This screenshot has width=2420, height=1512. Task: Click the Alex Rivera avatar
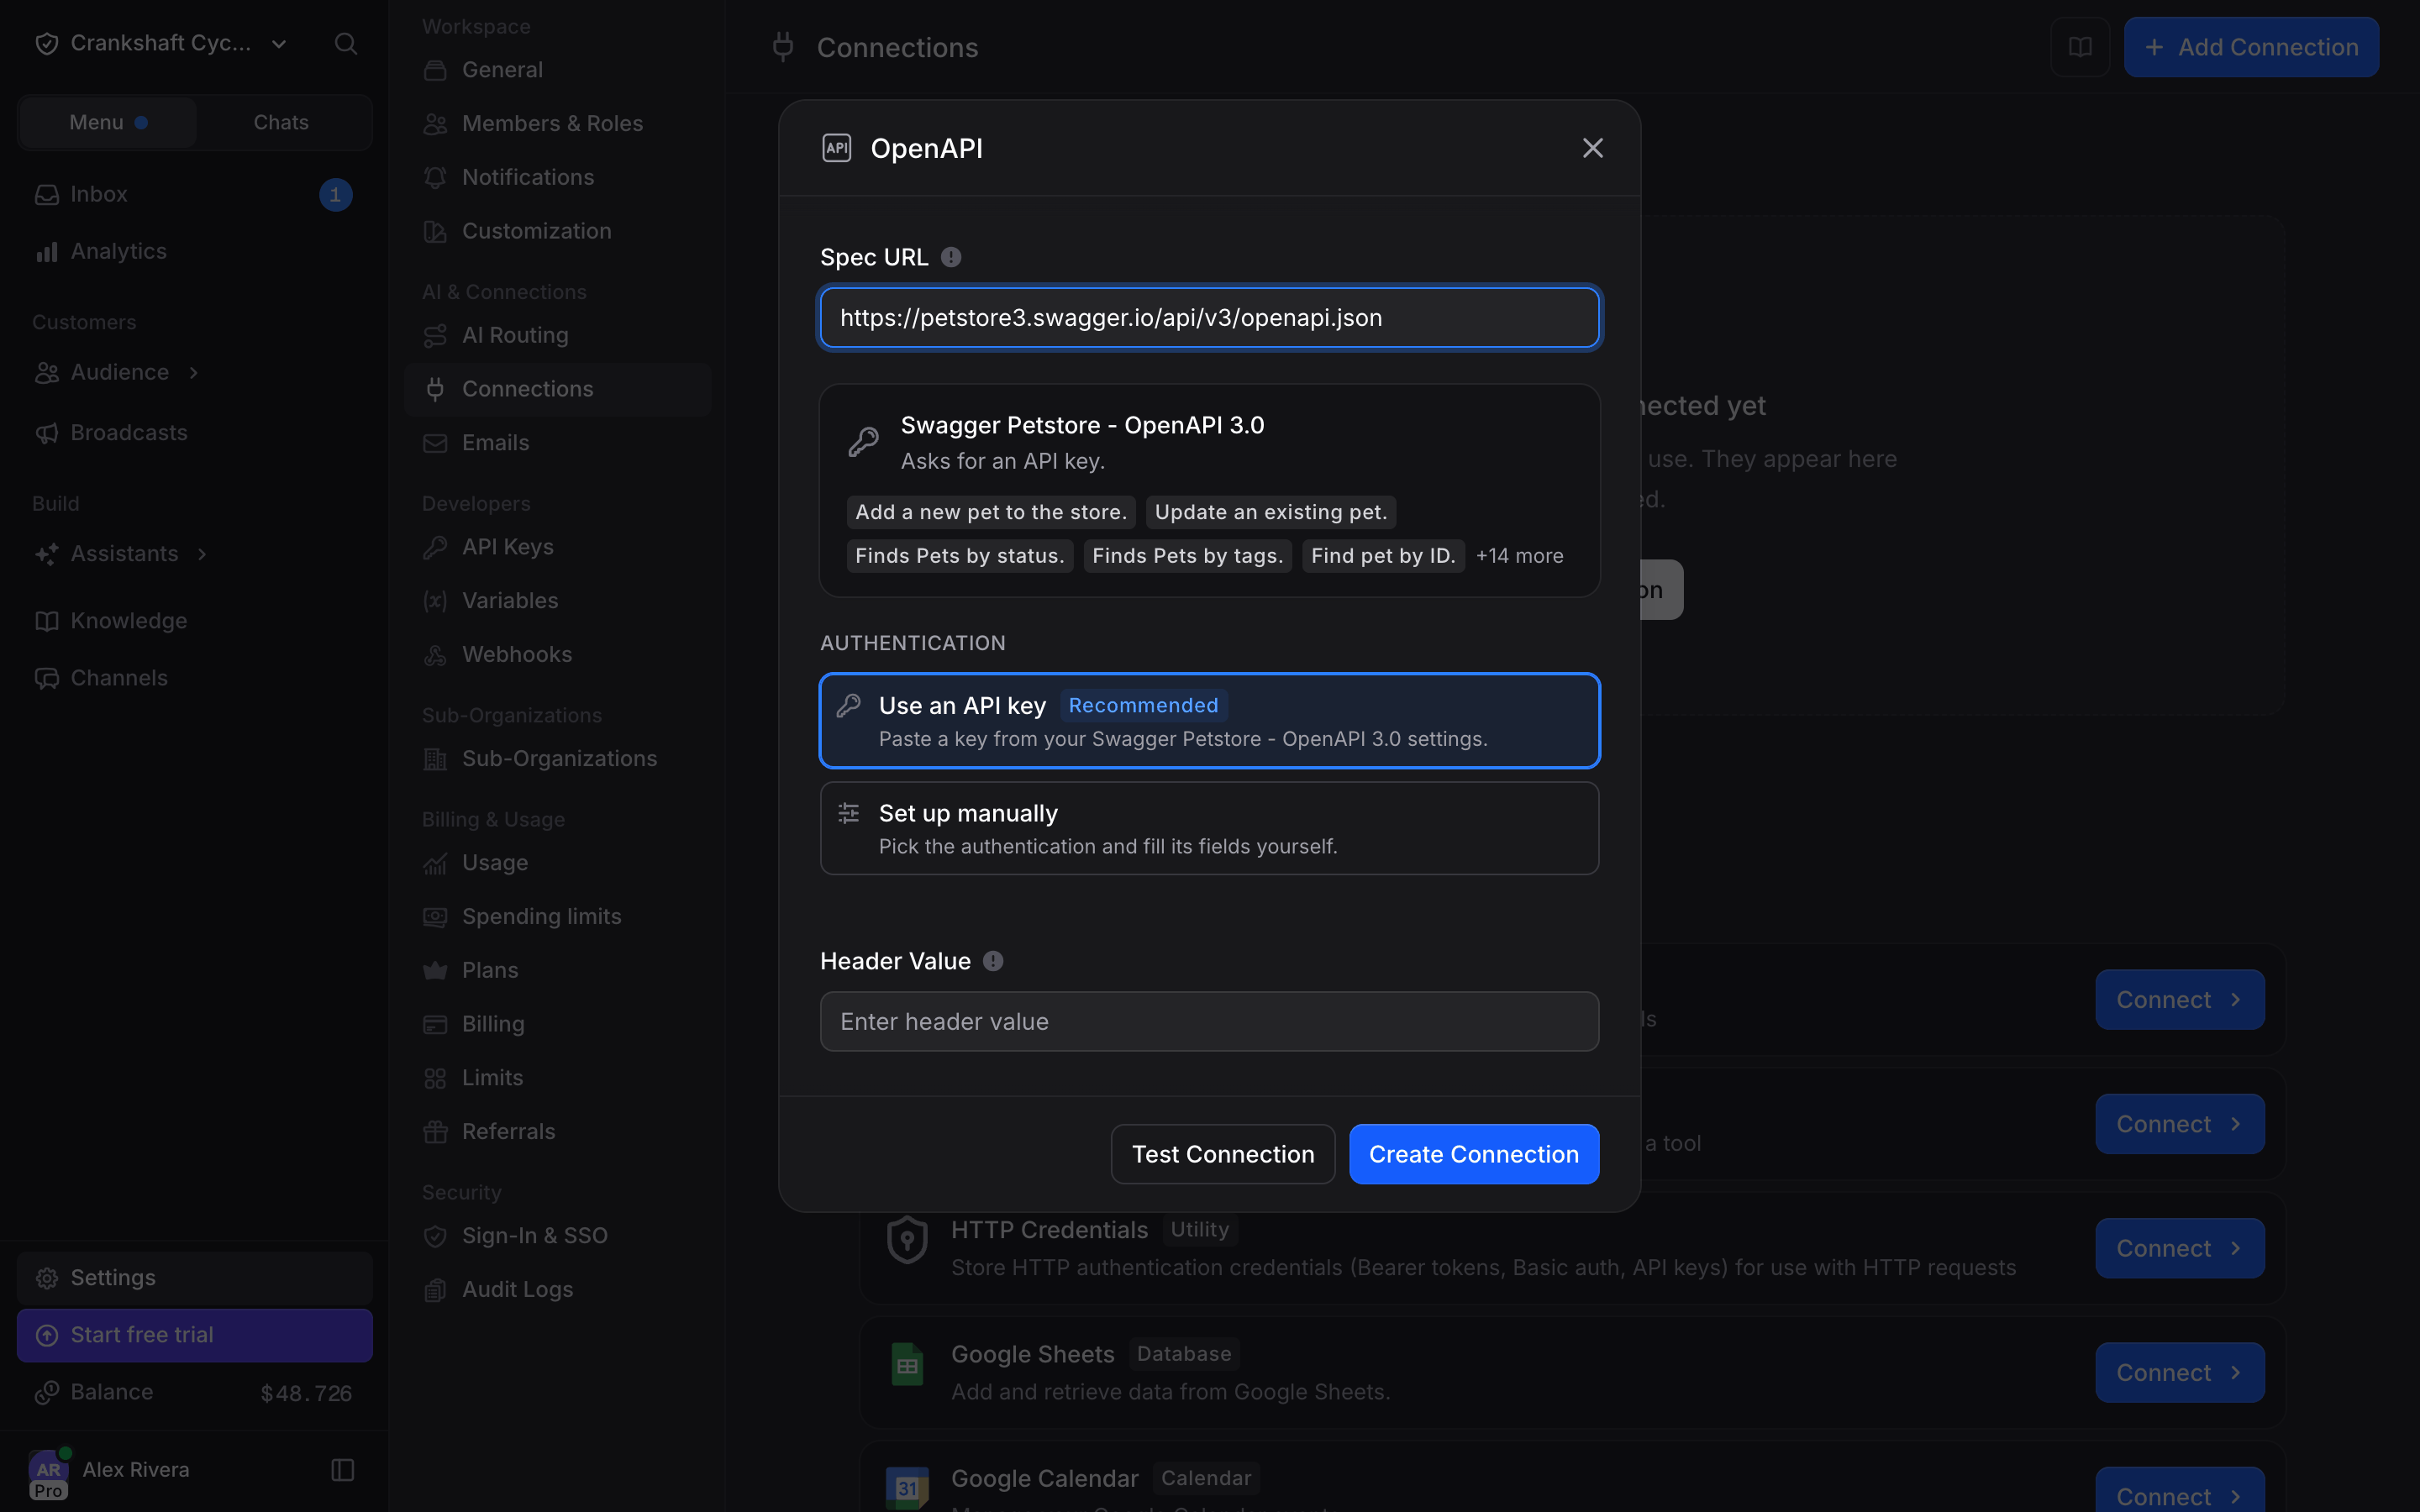click(x=48, y=1471)
